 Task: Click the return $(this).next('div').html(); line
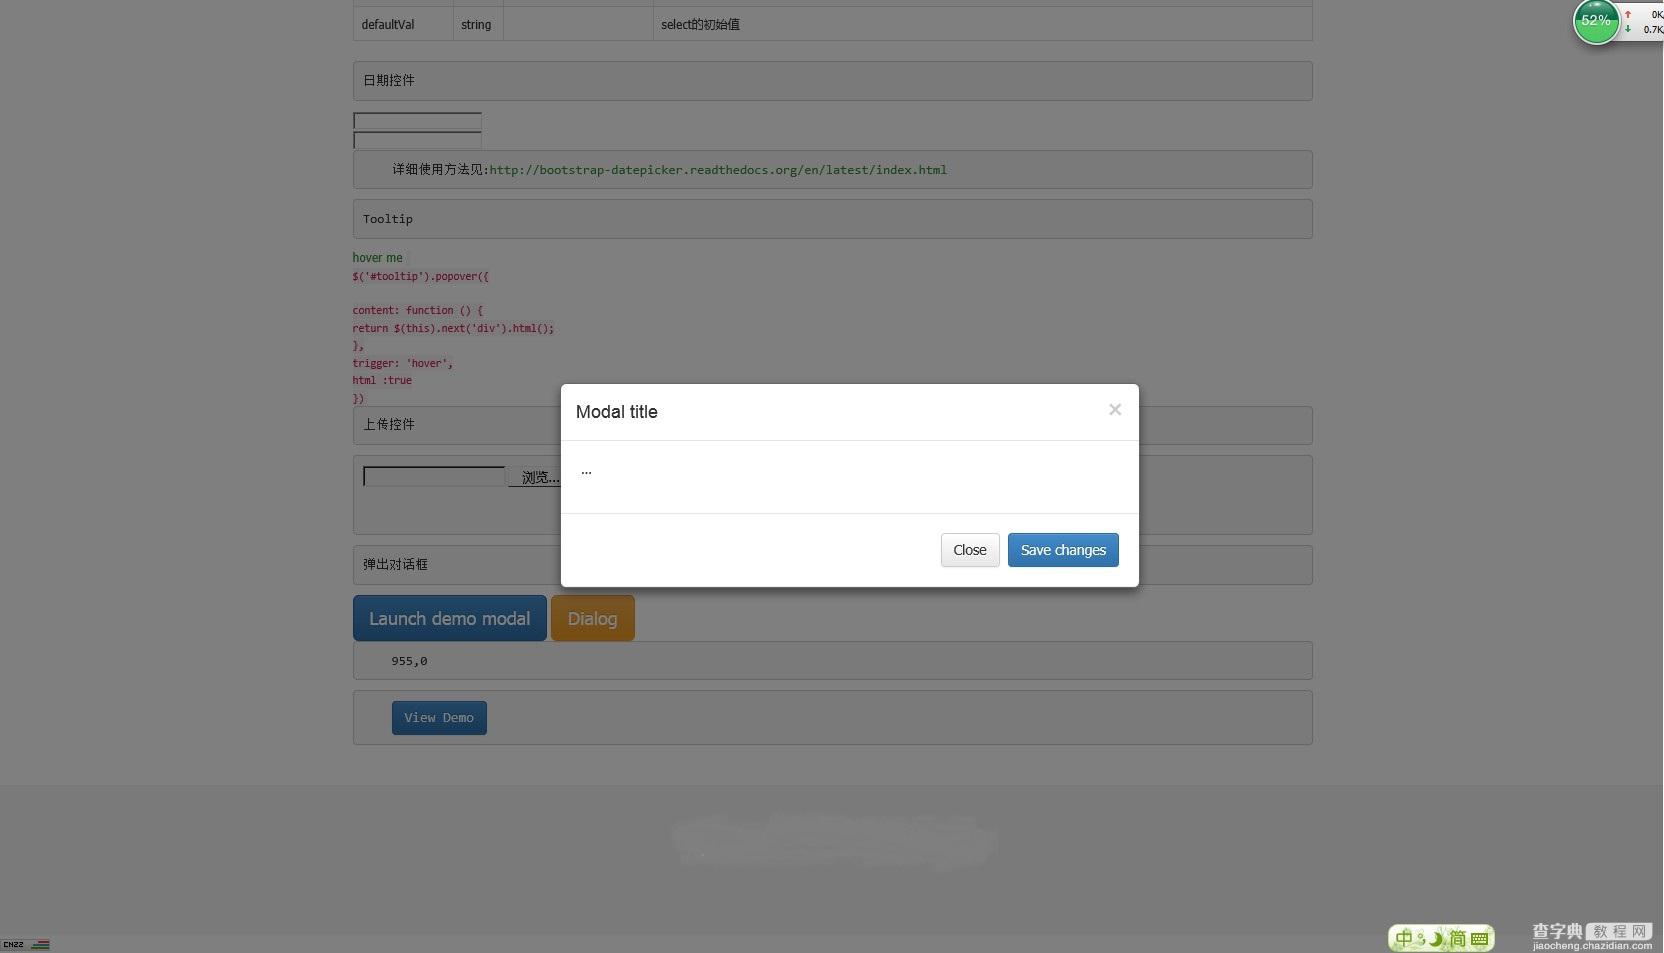point(453,328)
